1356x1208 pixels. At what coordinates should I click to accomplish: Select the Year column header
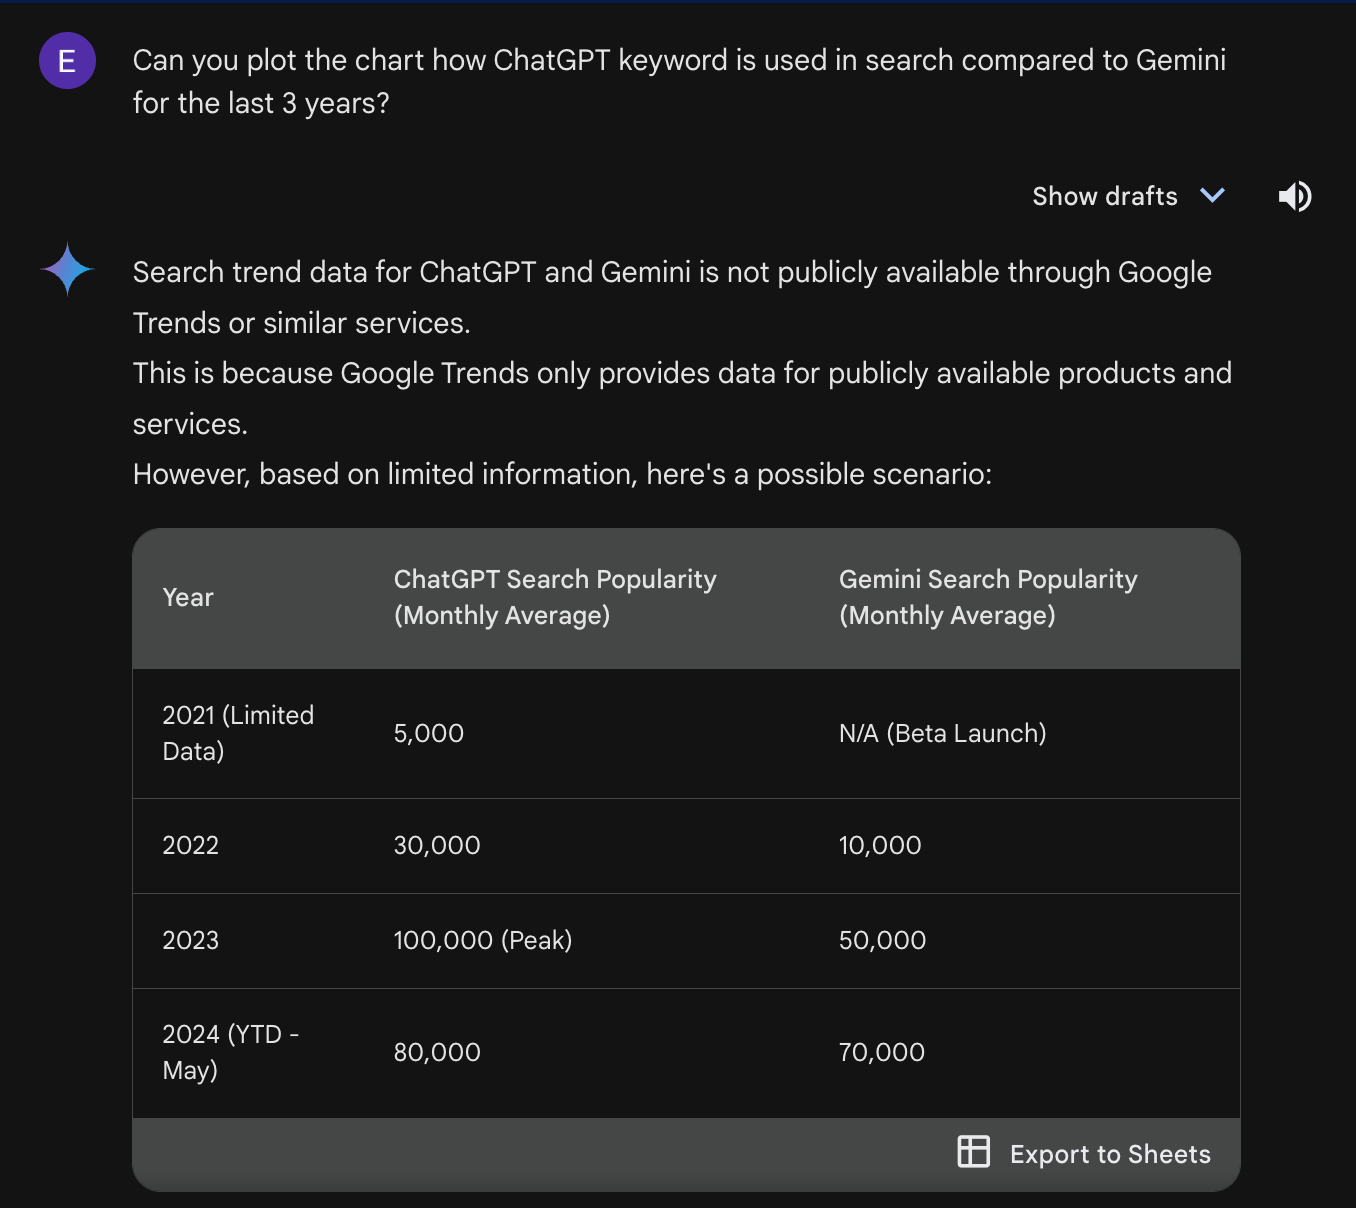(x=188, y=598)
